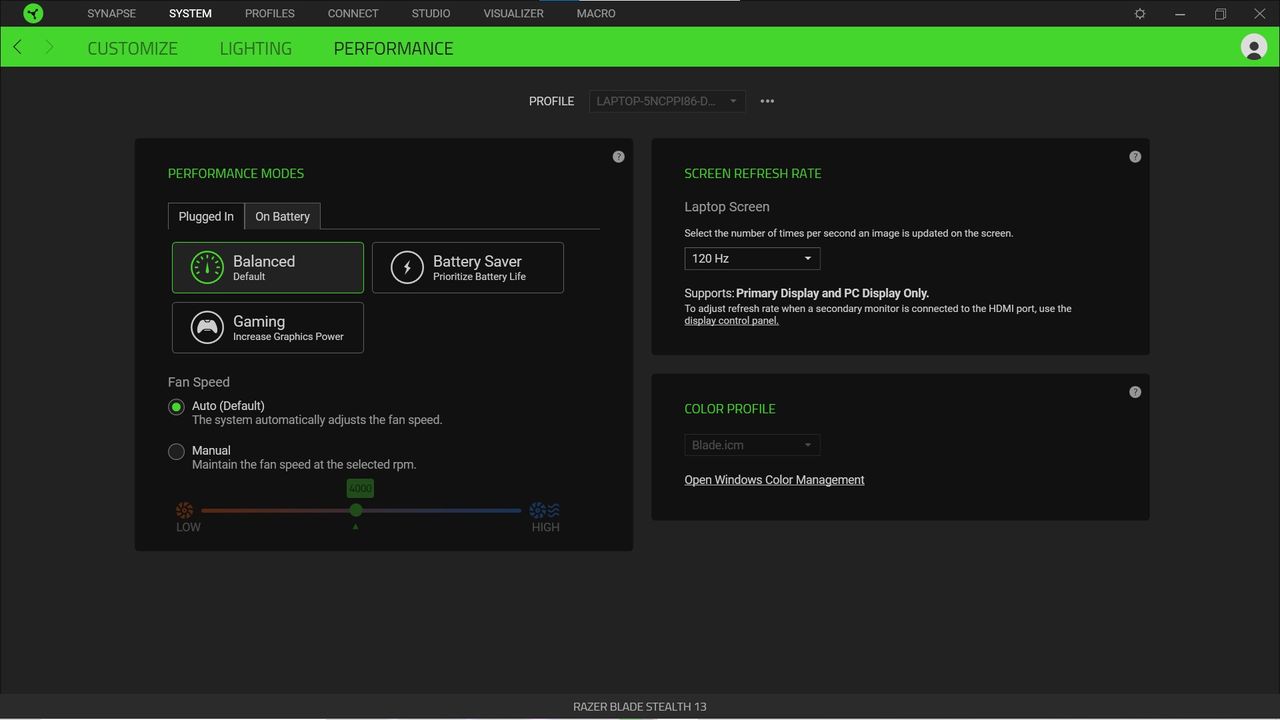Open the display control panel link

[x=731, y=321]
